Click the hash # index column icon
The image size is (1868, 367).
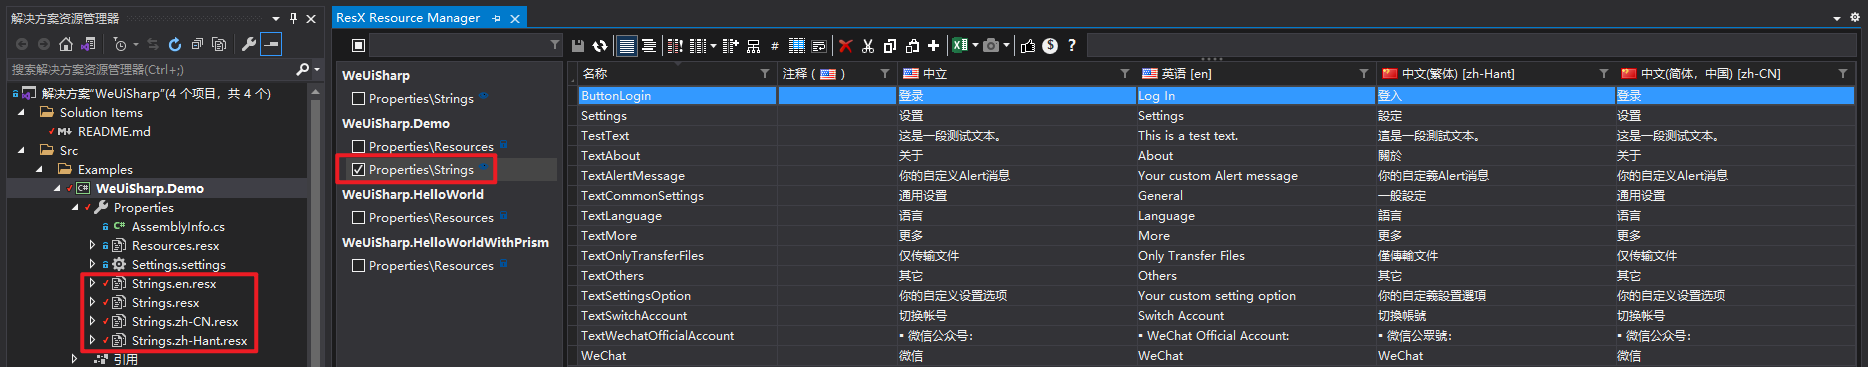(775, 45)
